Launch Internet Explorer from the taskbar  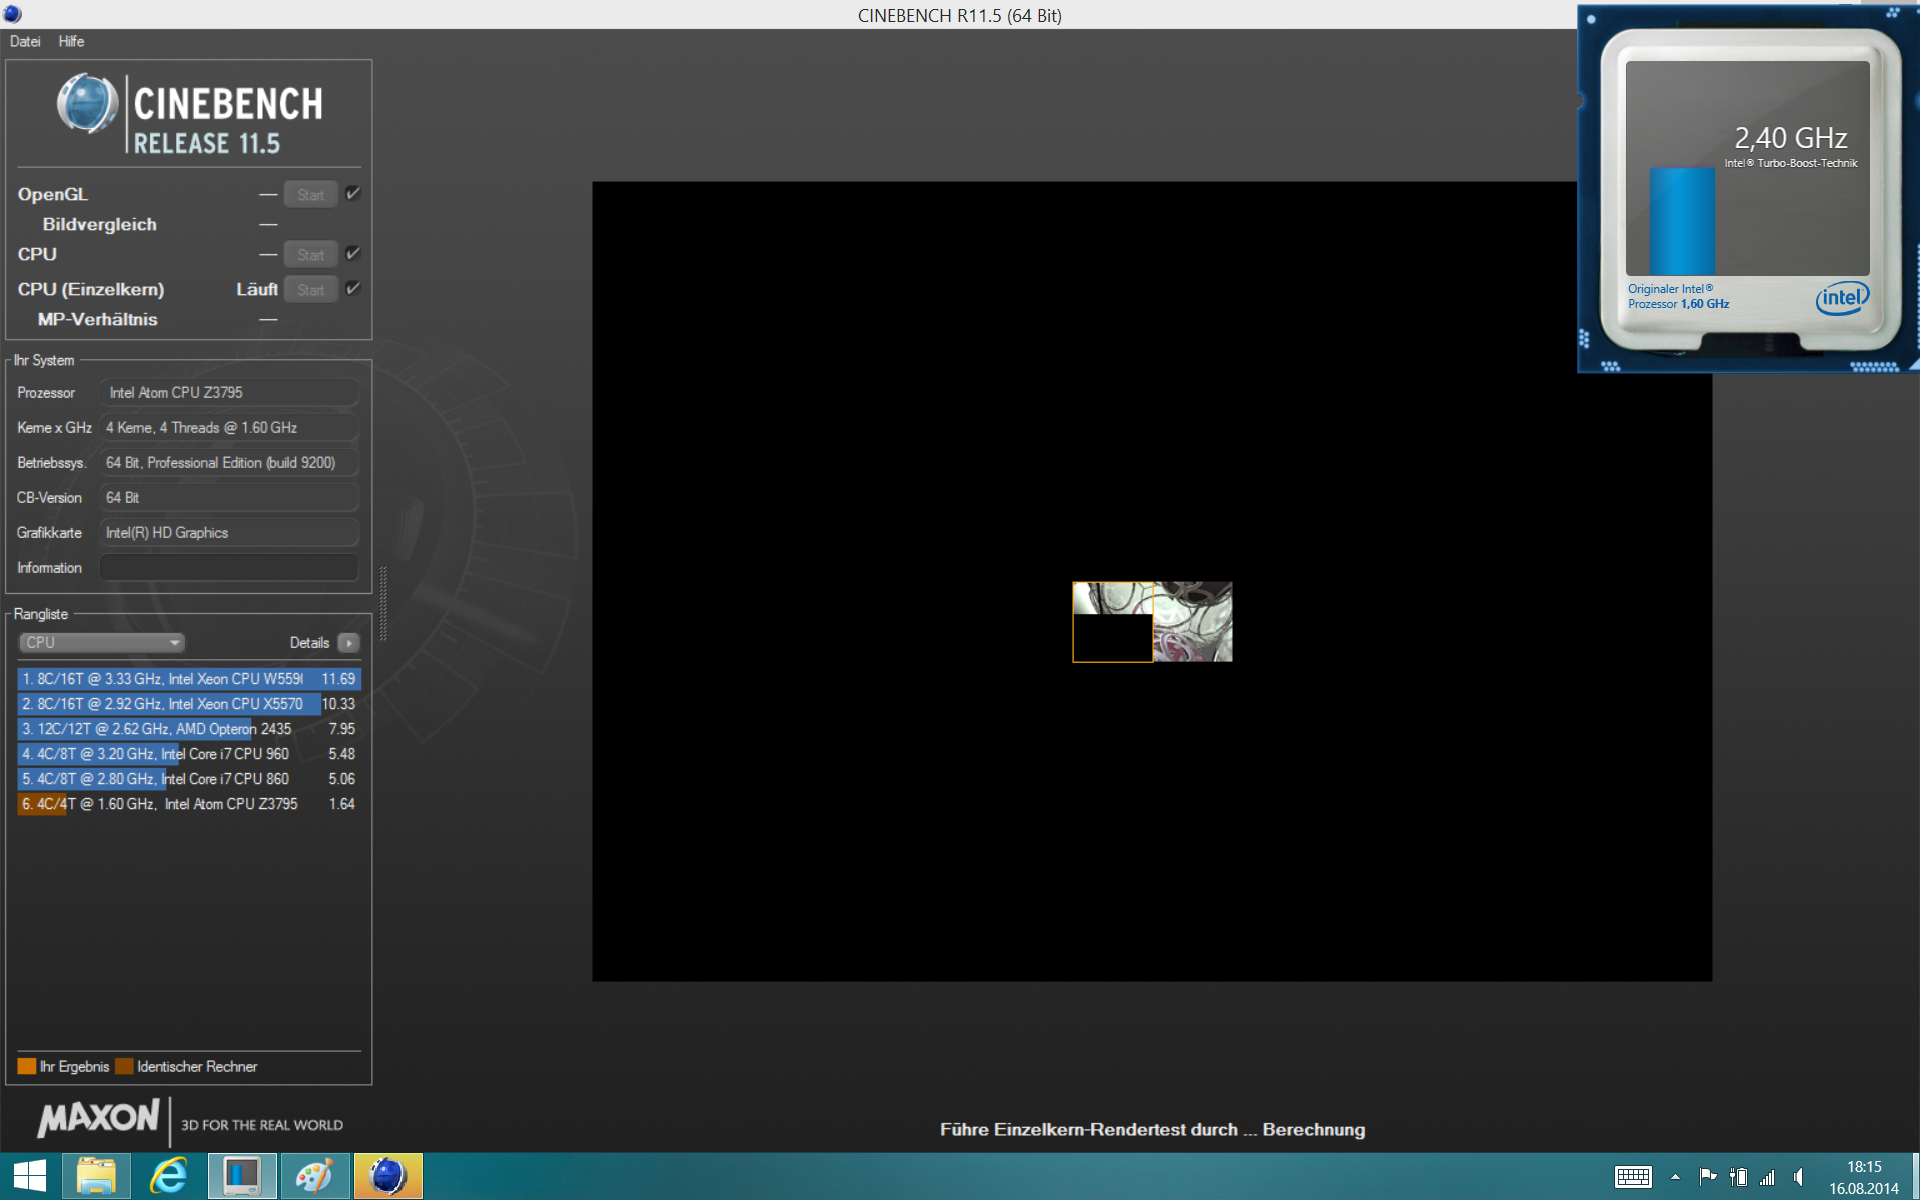[x=169, y=1176]
